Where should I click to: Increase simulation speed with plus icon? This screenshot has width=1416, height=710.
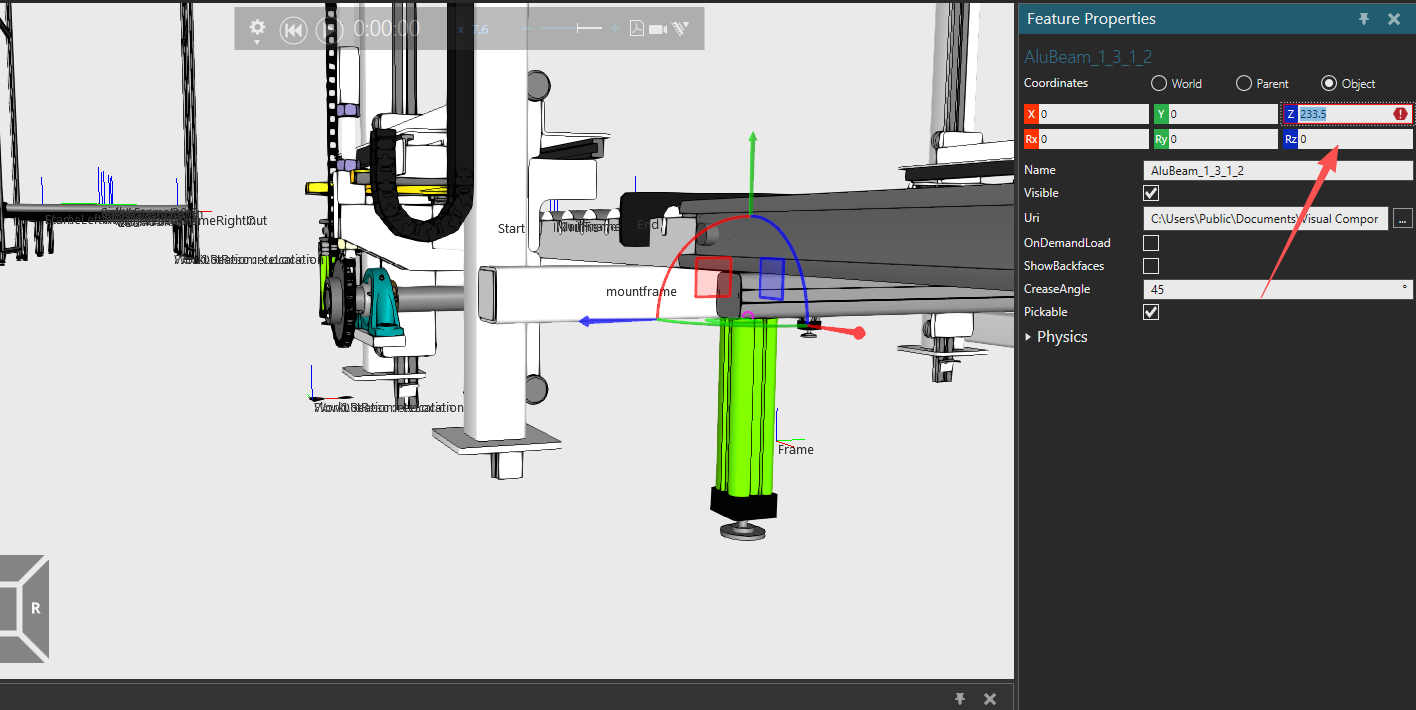coord(615,29)
